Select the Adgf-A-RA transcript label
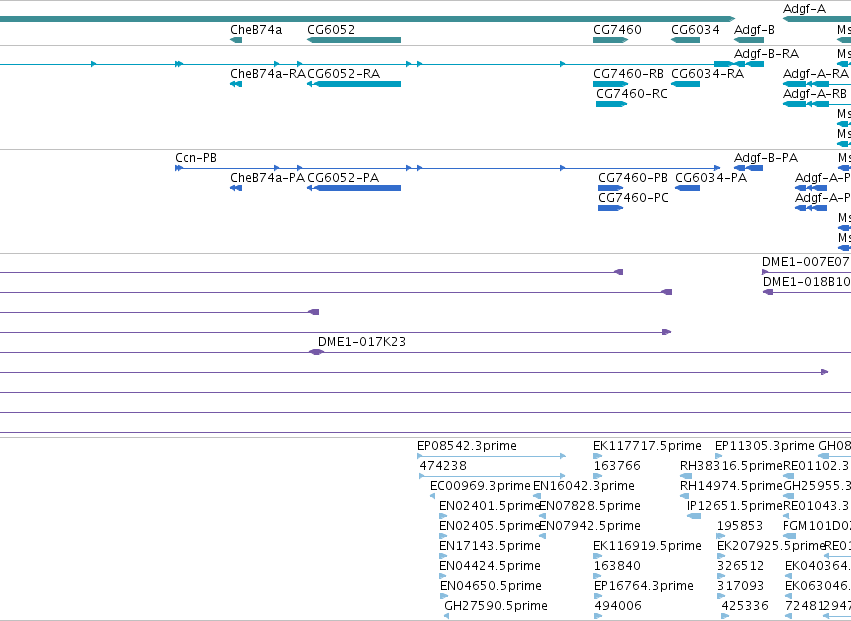This screenshot has width=851, height=621. (815, 74)
